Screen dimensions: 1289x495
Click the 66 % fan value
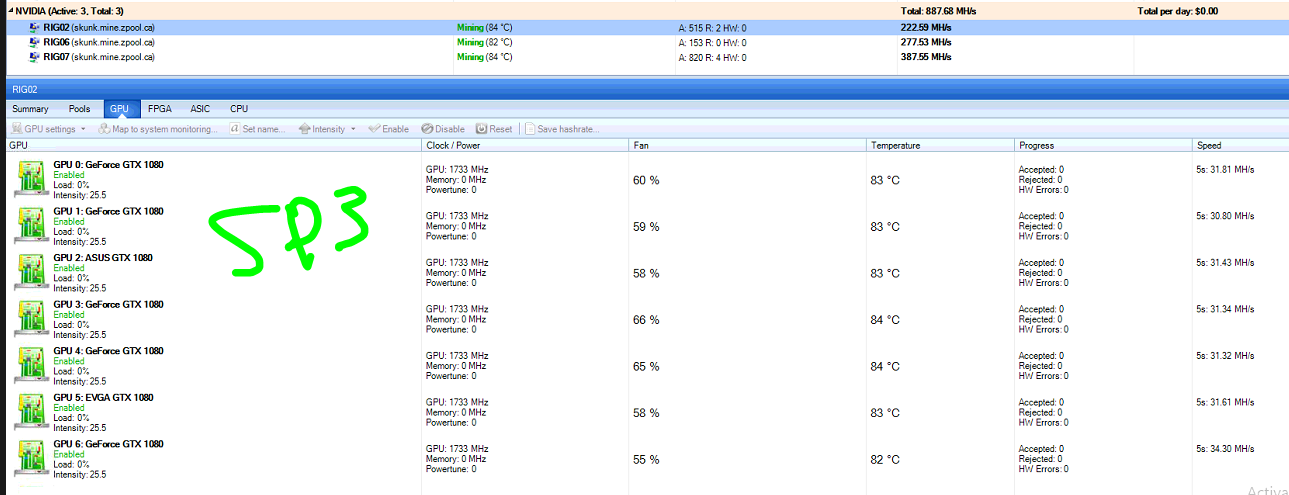[x=646, y=320]
